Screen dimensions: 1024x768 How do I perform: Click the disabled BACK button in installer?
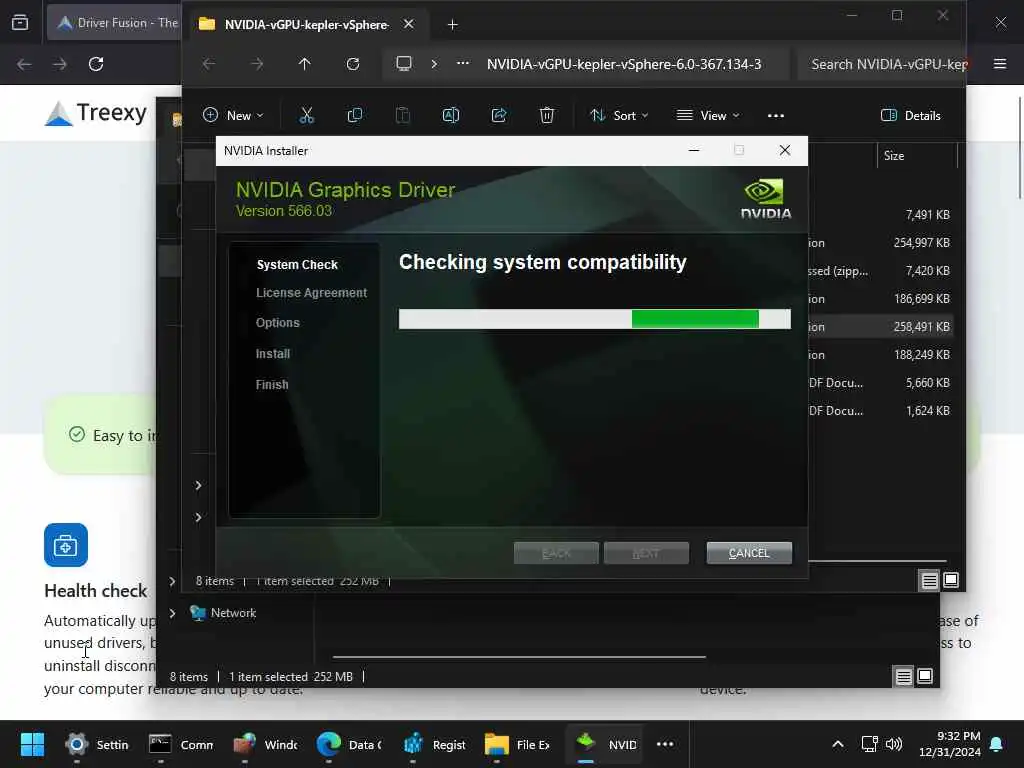[556, 553]
